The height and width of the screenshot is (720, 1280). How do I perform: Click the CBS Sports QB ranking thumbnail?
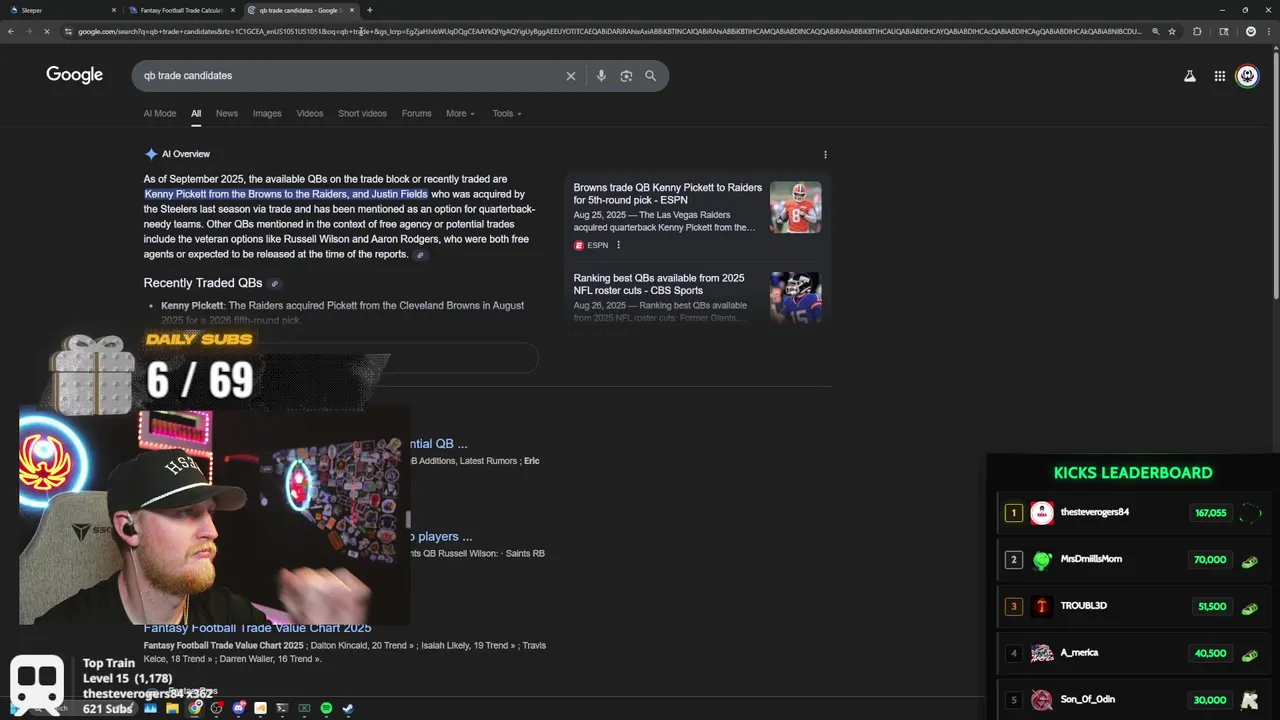click(796, 297)
